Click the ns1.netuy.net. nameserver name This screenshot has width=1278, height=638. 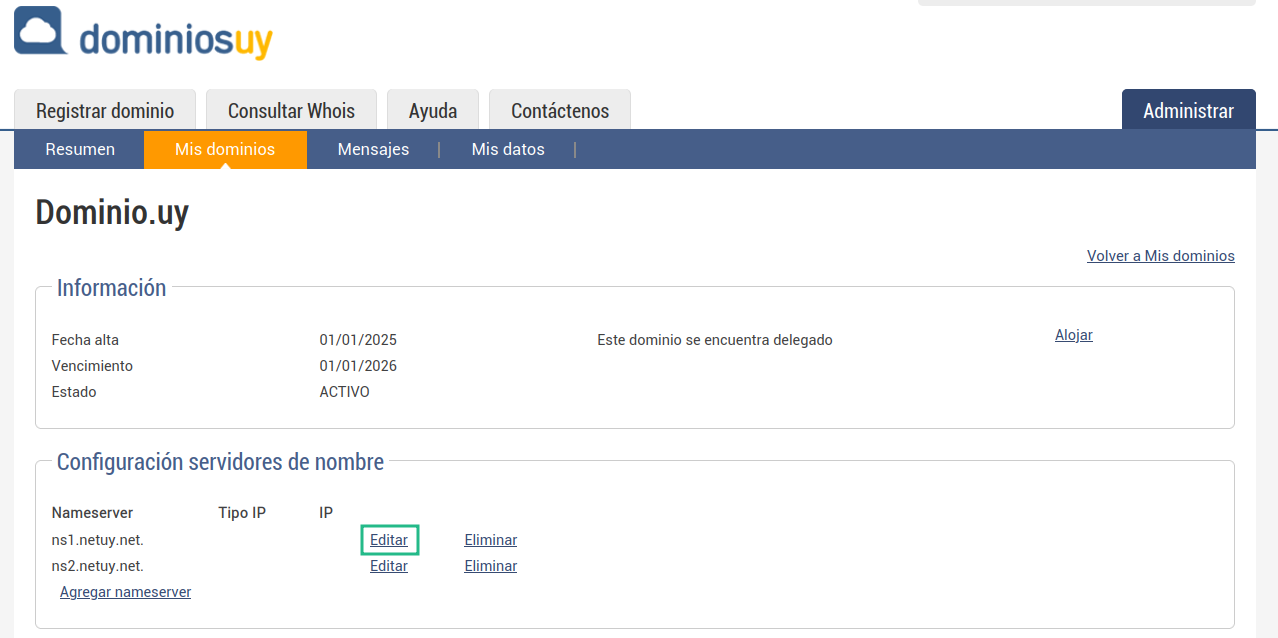tap(98, 540)
